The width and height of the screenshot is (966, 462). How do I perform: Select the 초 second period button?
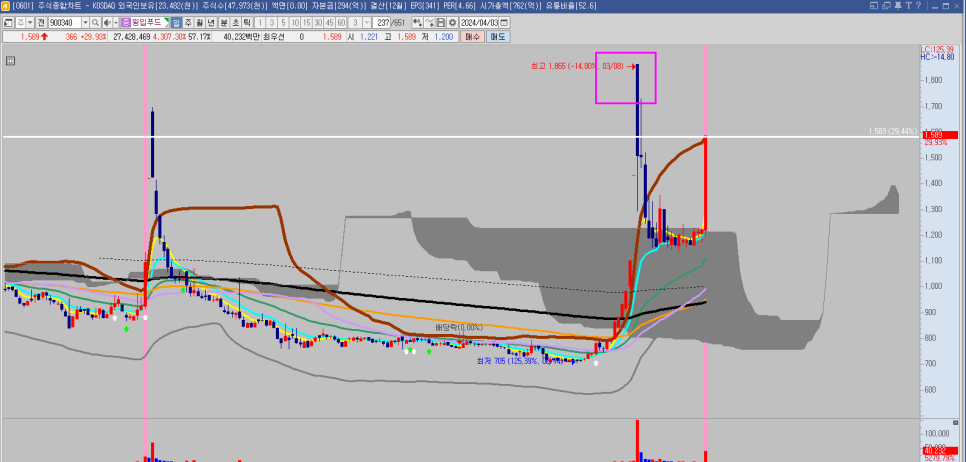point(236,22)
